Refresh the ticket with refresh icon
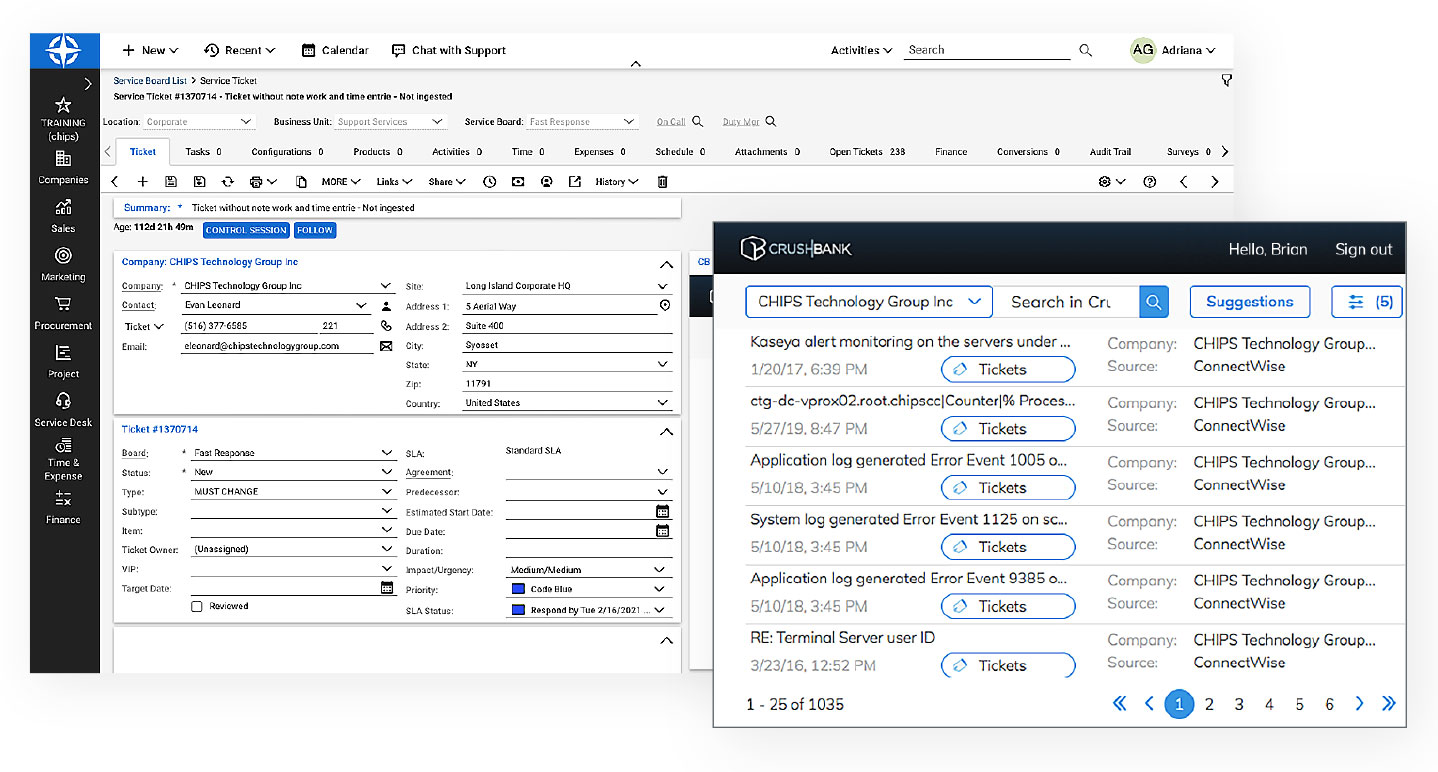Screen dimensions: 1438x772 [228, 182]
